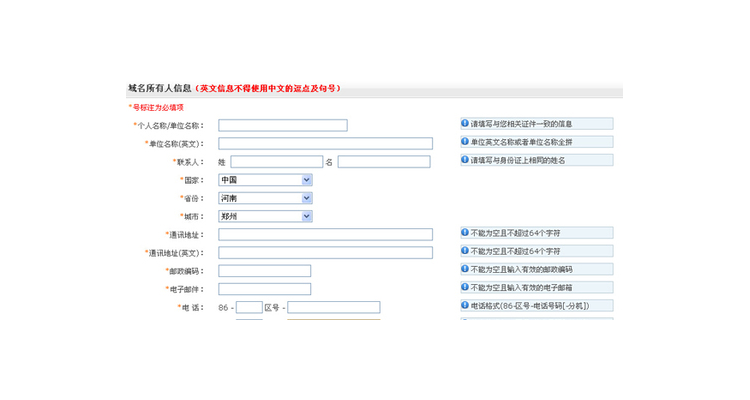This screenshot has width=750, height=400.
Task: Click info icon beside 电话格式 hint
Action: click(x=465, y=305)
